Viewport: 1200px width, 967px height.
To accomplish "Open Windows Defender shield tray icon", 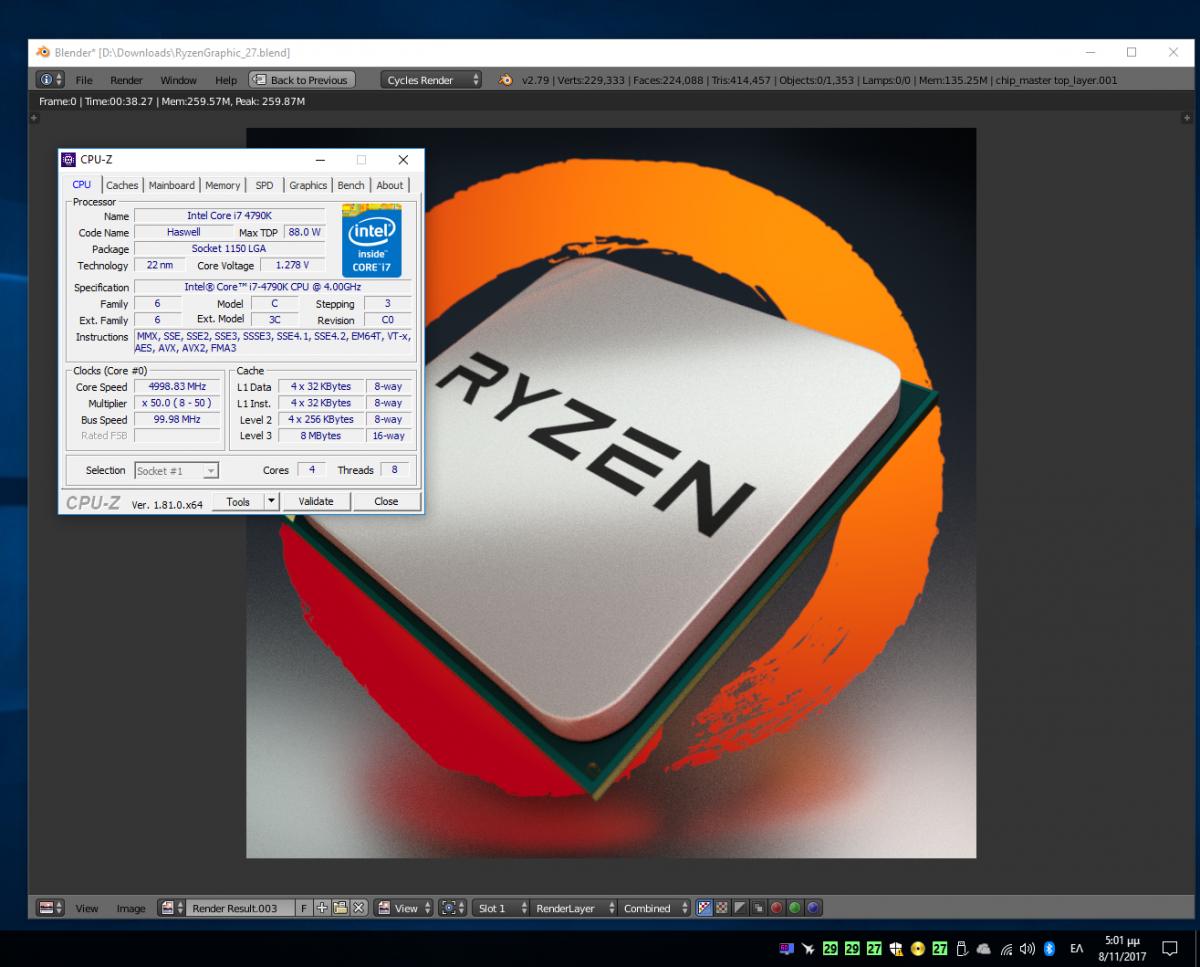I will coord(896,948).
